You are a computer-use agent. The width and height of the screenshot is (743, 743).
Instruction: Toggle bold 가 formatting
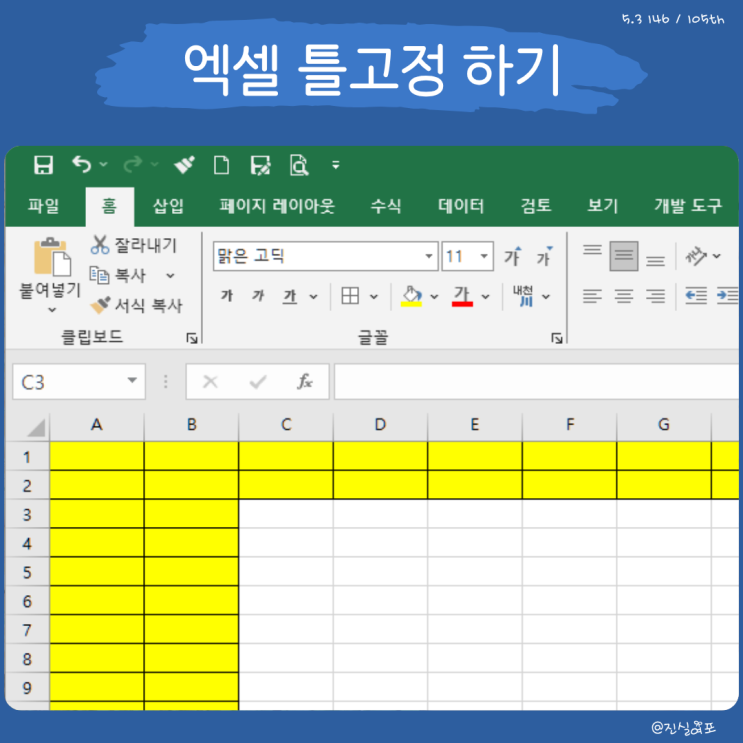[x=227, y=296]
